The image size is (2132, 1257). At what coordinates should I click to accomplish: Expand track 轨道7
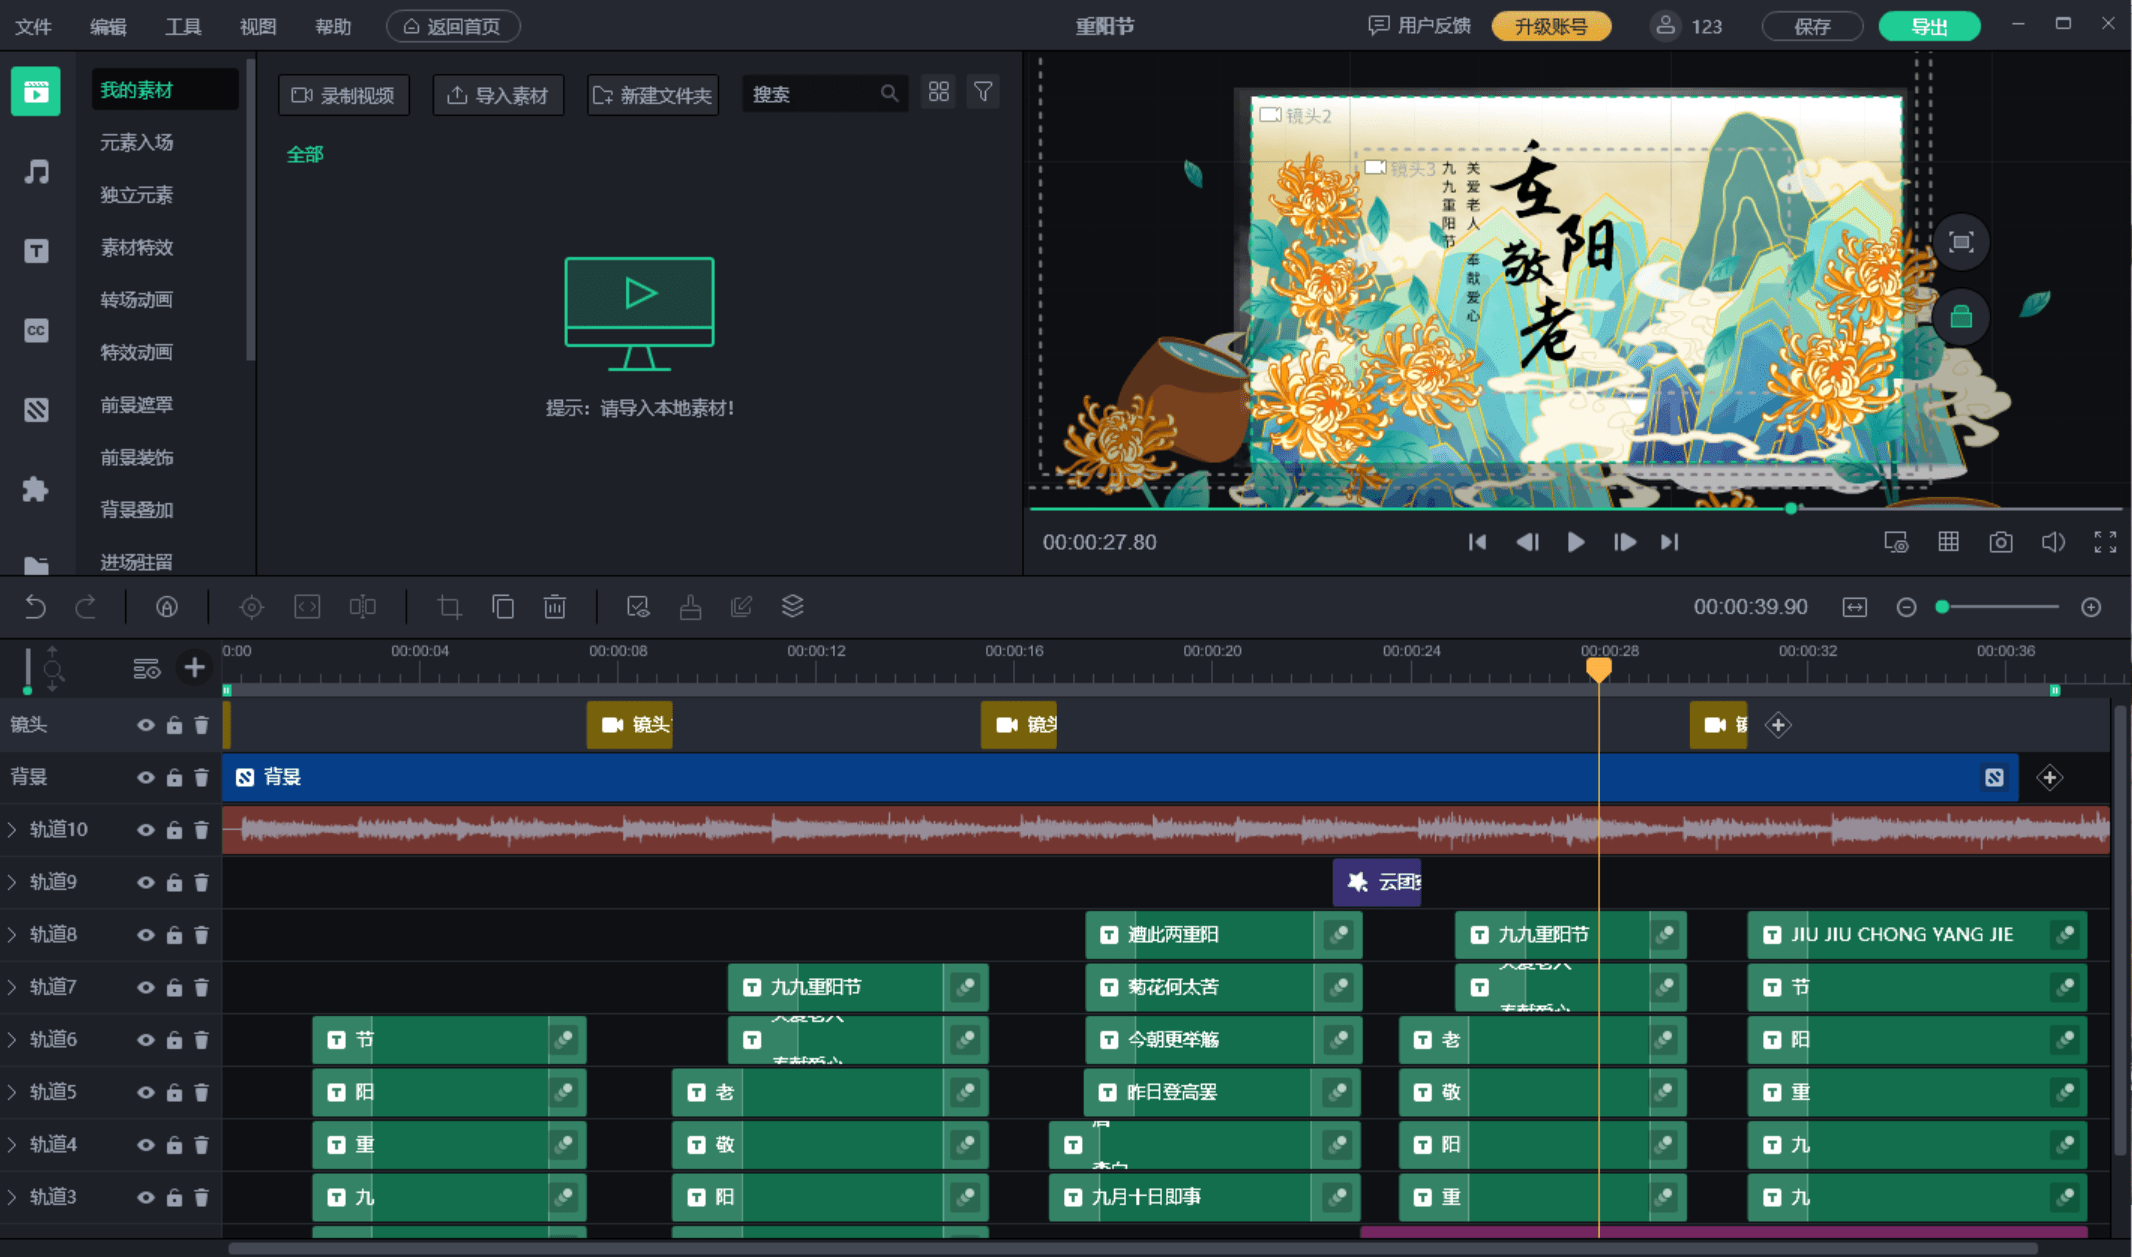12,987
